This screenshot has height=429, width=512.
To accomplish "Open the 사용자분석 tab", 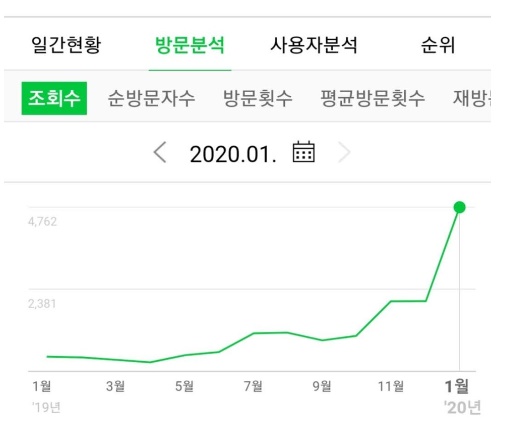I will 314,45.
